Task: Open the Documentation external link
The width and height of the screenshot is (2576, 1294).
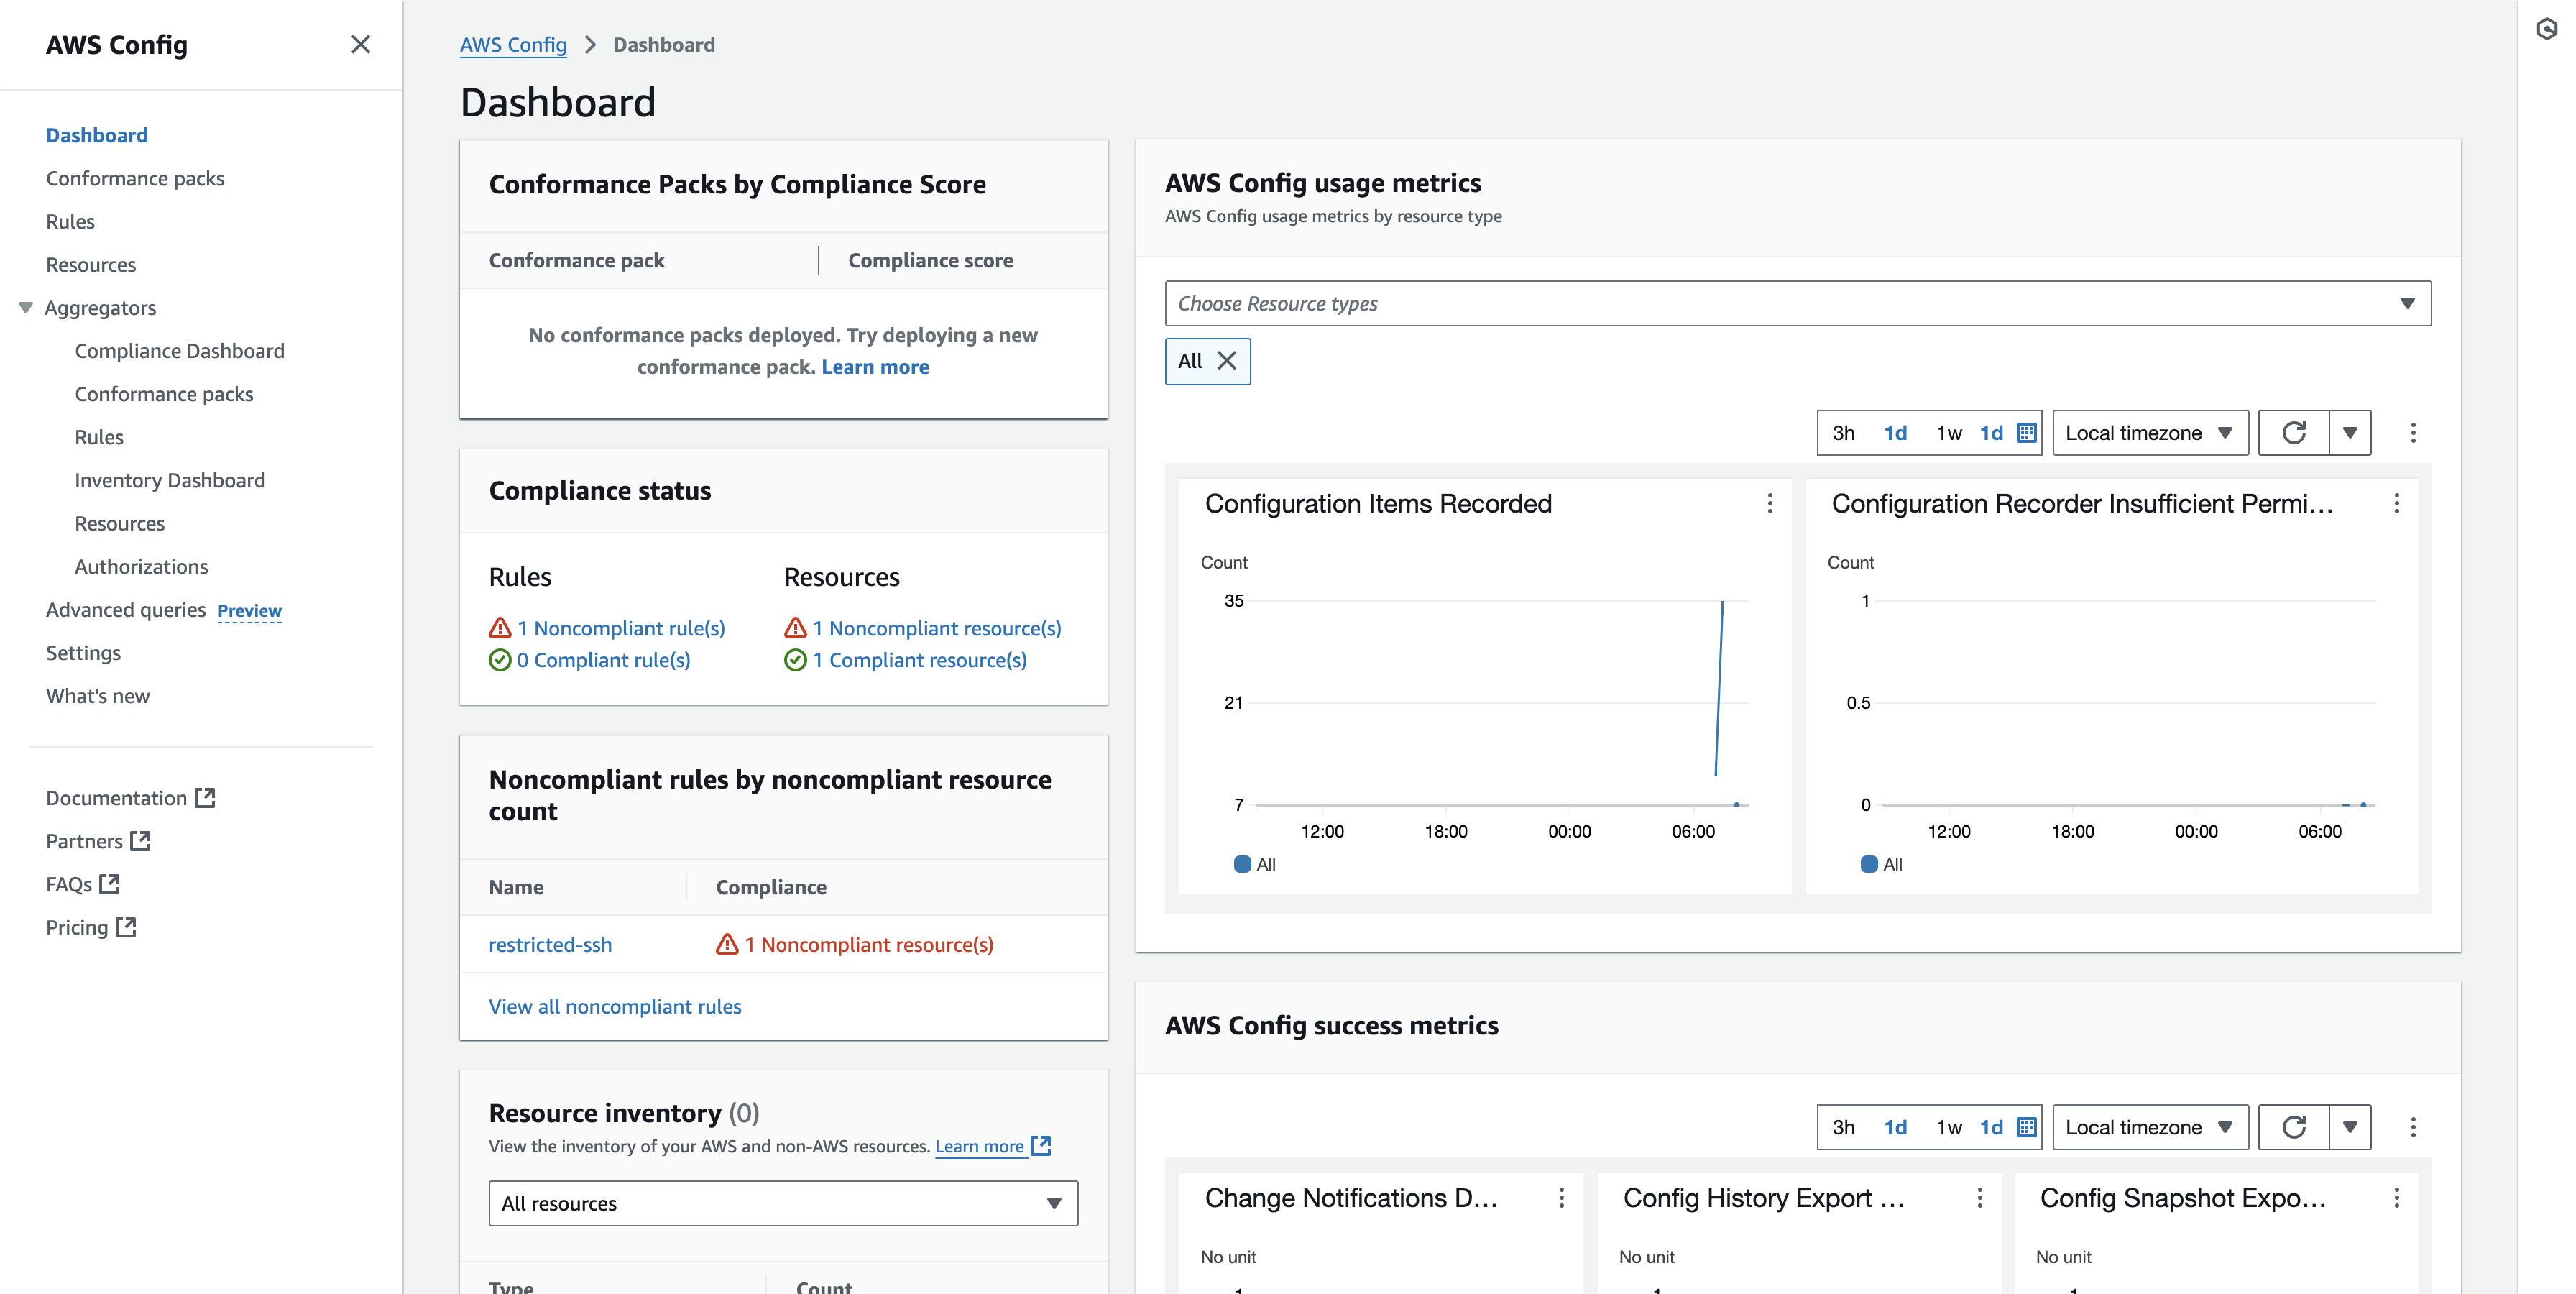Action: pos(130,798)
